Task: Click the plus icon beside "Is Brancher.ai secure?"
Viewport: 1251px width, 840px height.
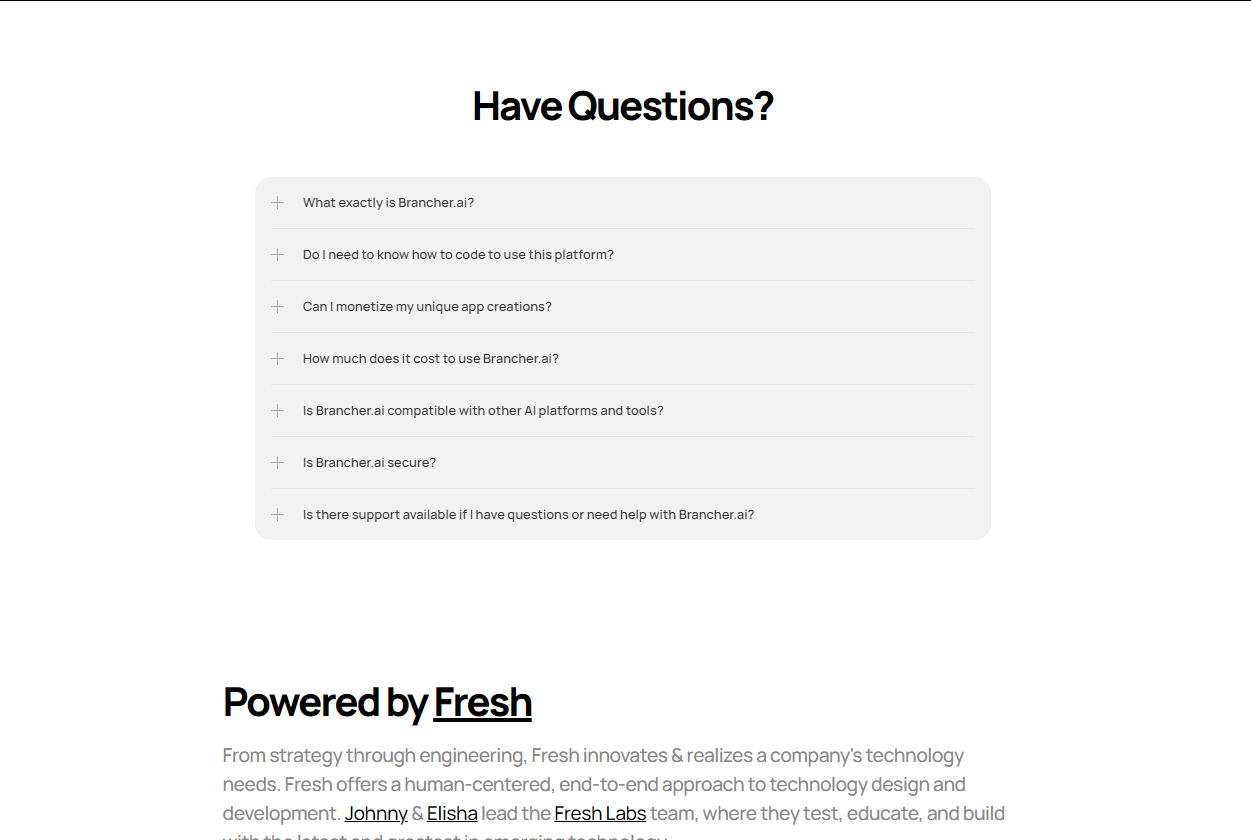Action: point(278,463)
